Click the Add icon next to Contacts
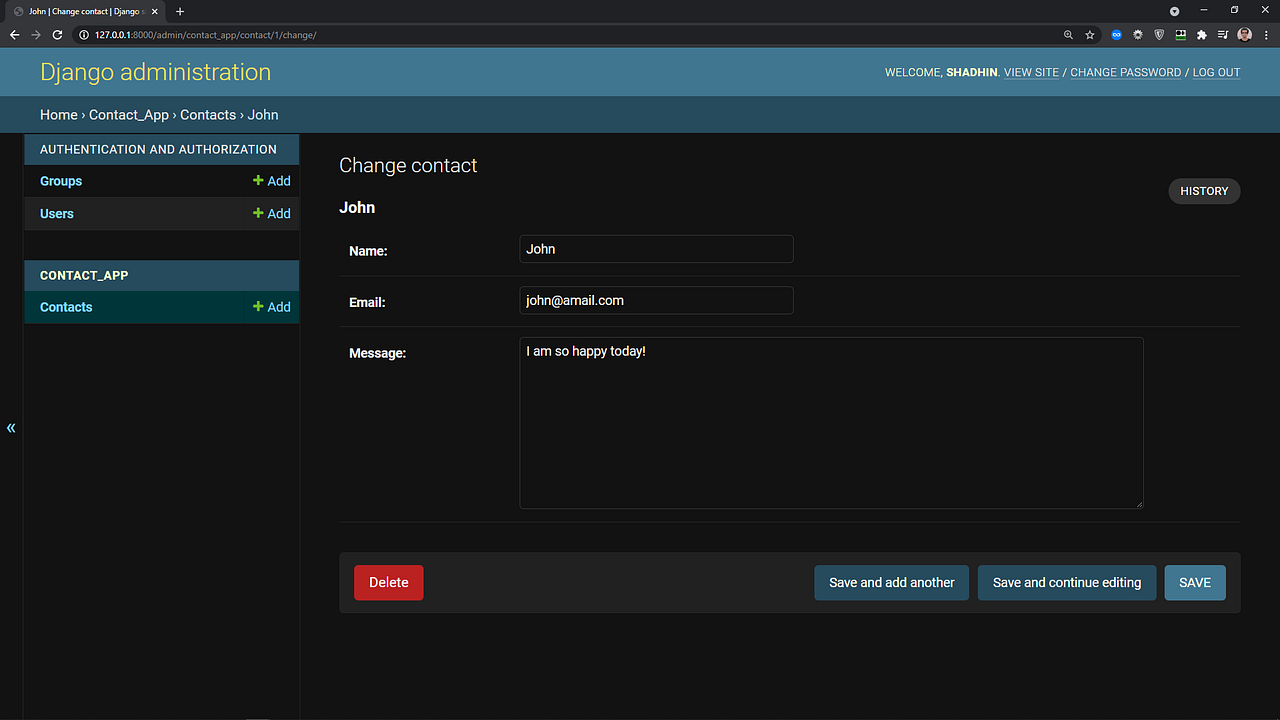Viewport: 1280px width, 720px height. click(270, 307)
